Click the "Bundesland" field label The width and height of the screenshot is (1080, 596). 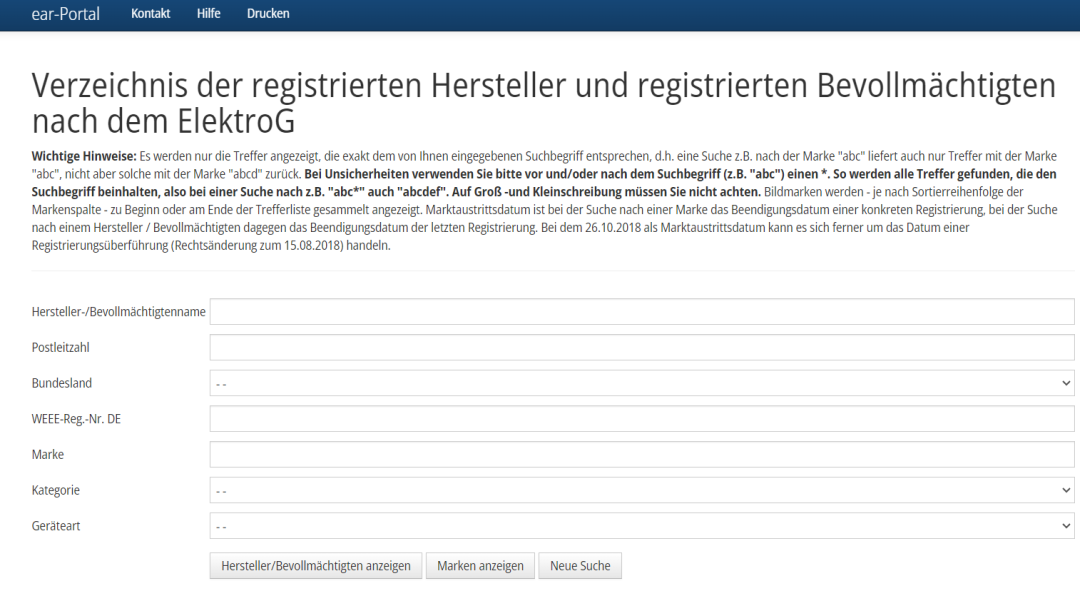61,383
